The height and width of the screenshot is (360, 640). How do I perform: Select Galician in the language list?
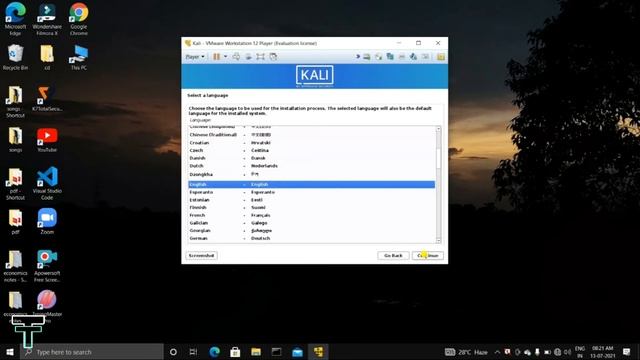click(311, 223)
